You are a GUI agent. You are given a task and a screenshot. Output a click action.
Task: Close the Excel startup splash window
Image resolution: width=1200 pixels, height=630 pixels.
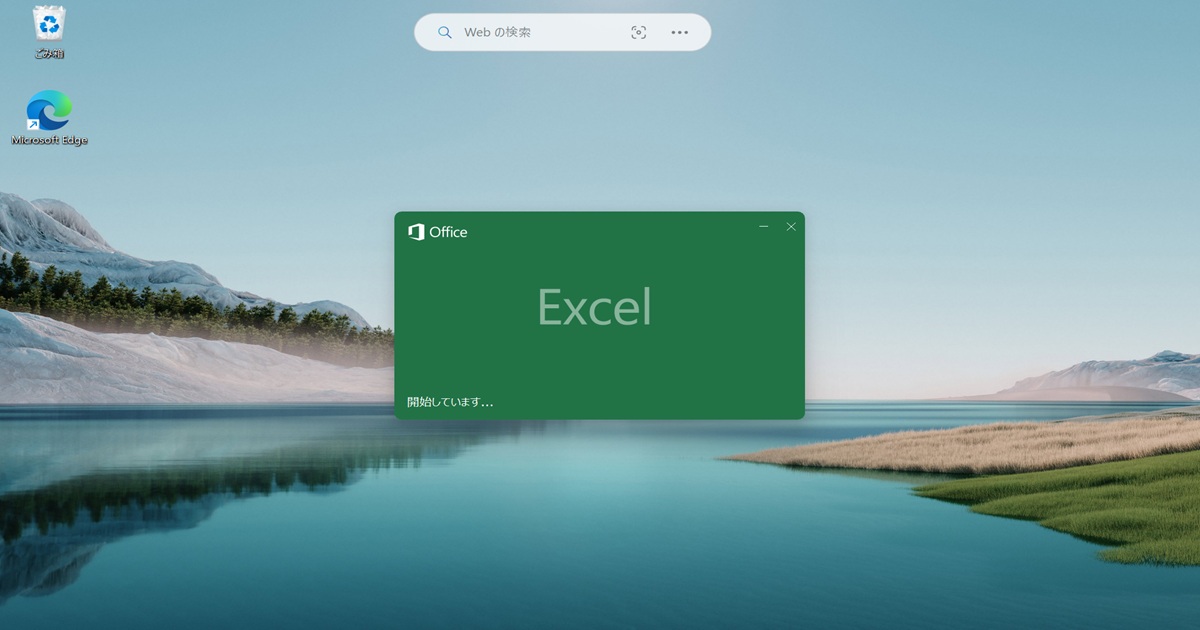791,227
